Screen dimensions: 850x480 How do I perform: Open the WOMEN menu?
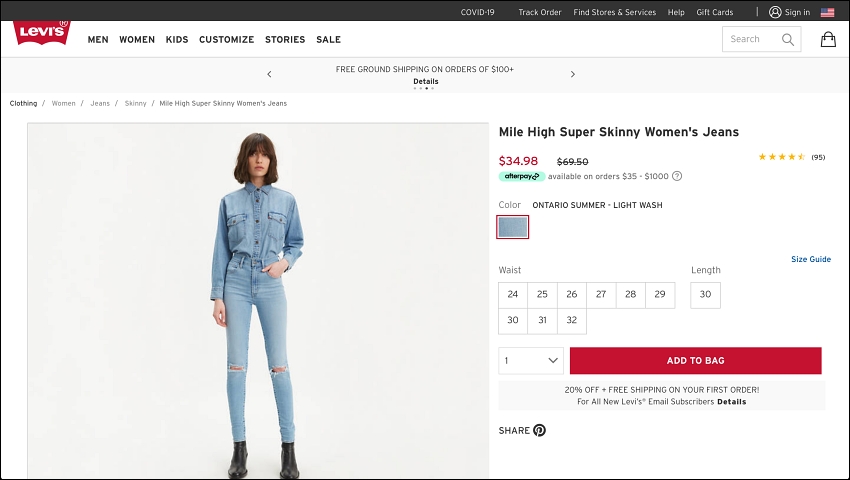pyautogui.click(x=137, y=40)
